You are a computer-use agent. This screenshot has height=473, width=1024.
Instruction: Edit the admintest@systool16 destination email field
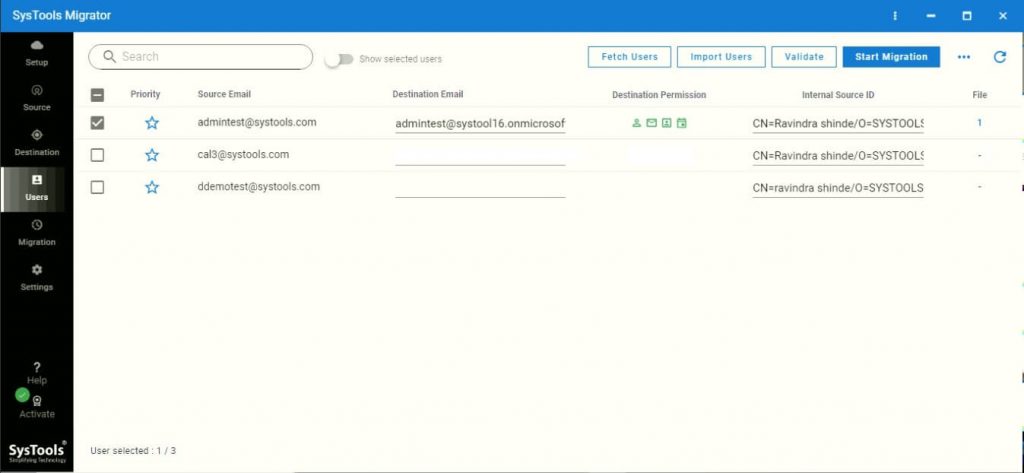tap(480, 123)
